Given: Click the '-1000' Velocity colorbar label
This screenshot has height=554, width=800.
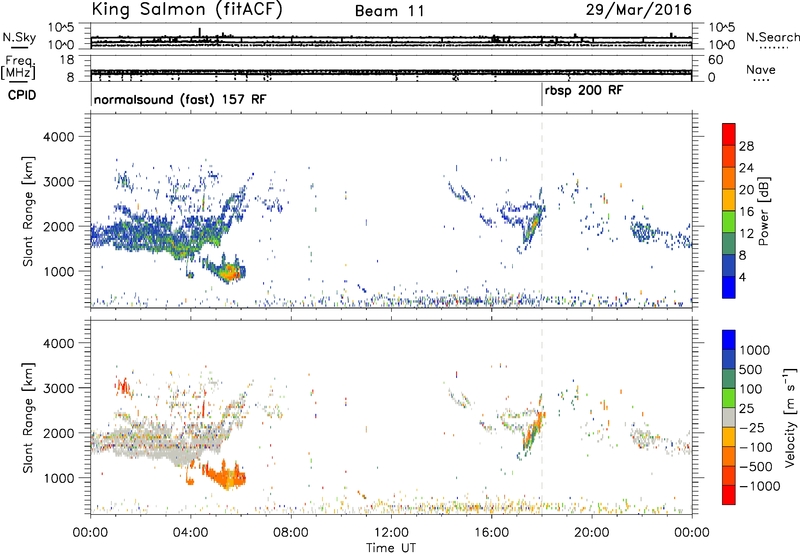Looking at the screenshot, I should (760, 486).
